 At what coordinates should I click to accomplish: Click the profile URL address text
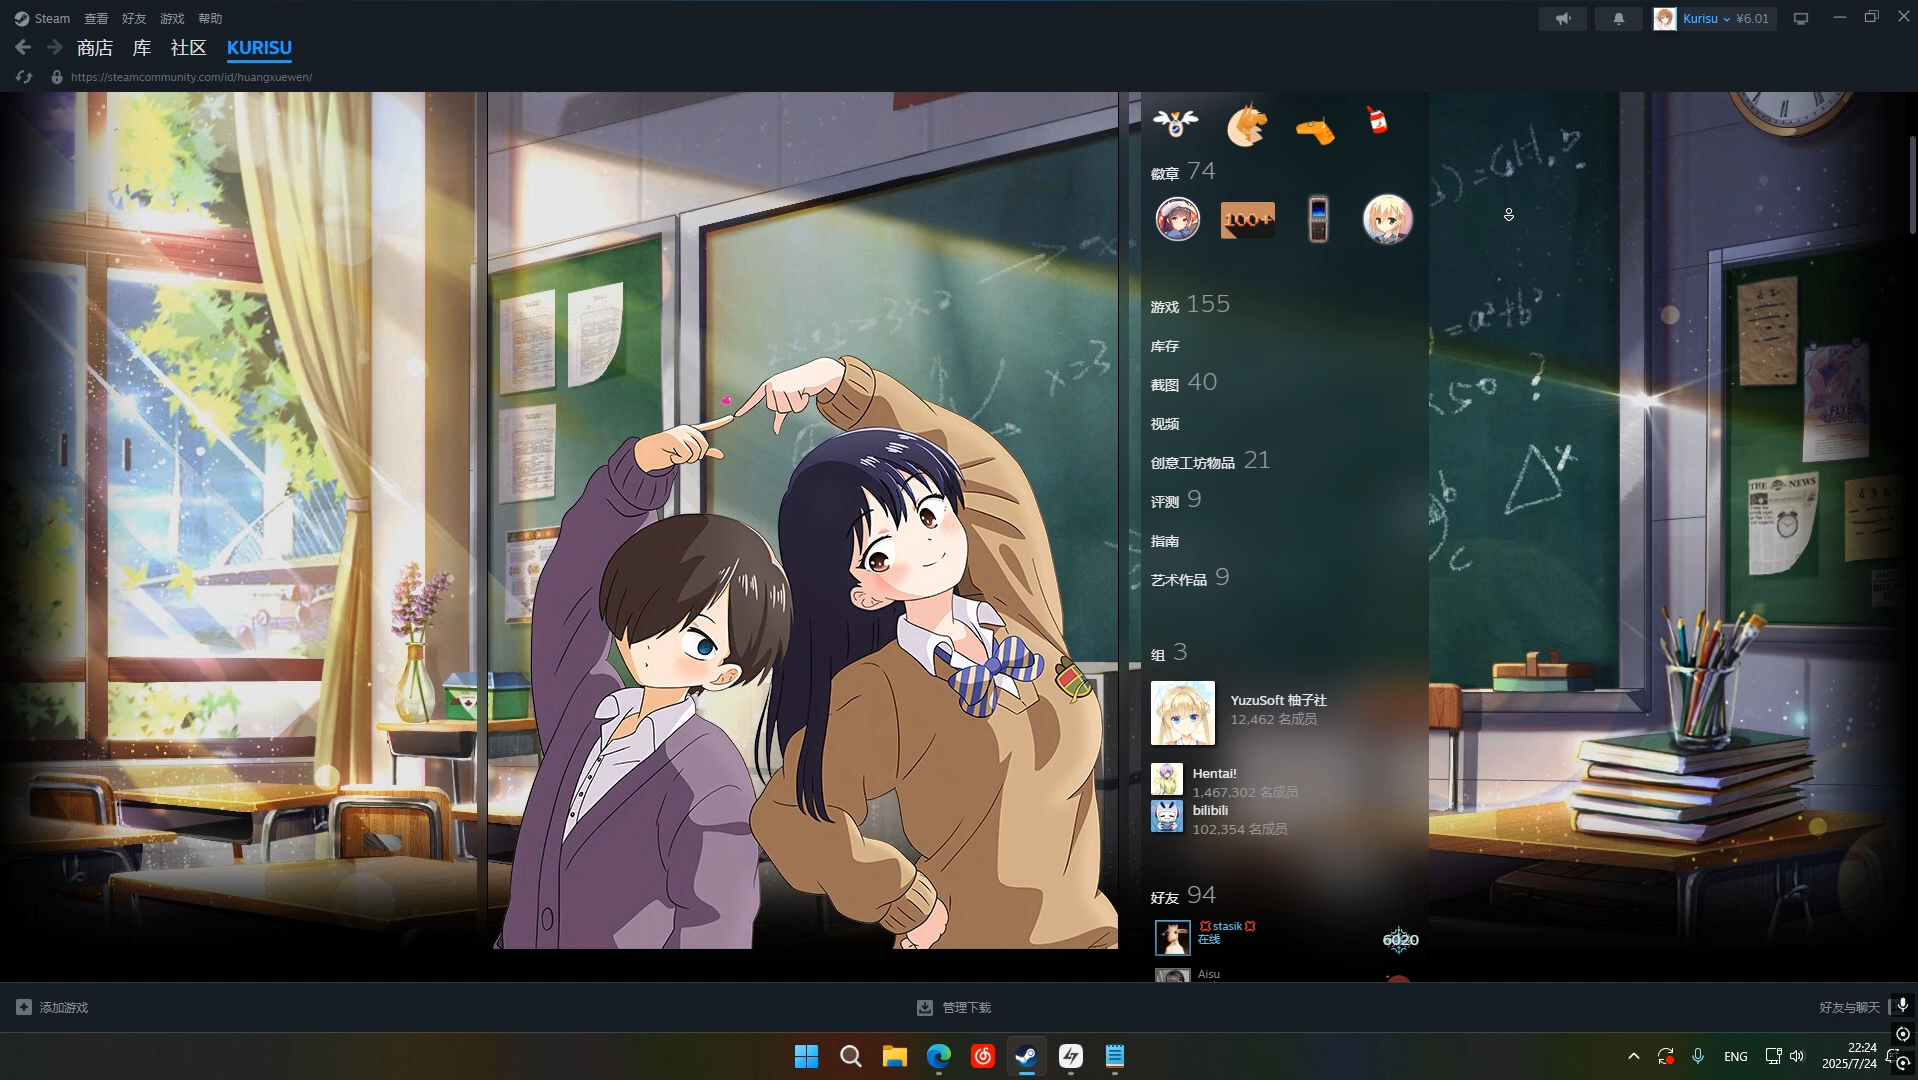pyautogui.click(x=191, y=77)
